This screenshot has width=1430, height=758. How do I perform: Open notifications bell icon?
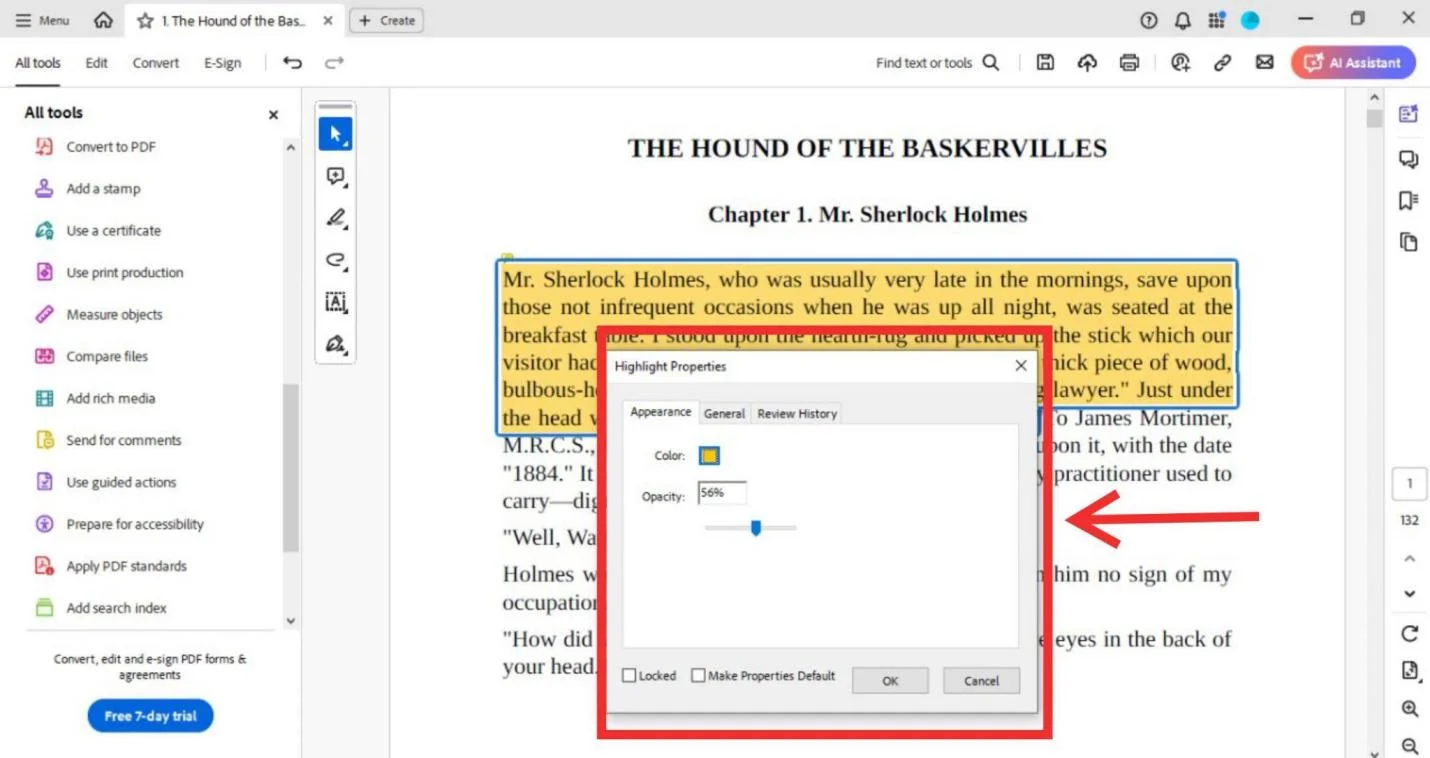click(x=1183, y=20)
